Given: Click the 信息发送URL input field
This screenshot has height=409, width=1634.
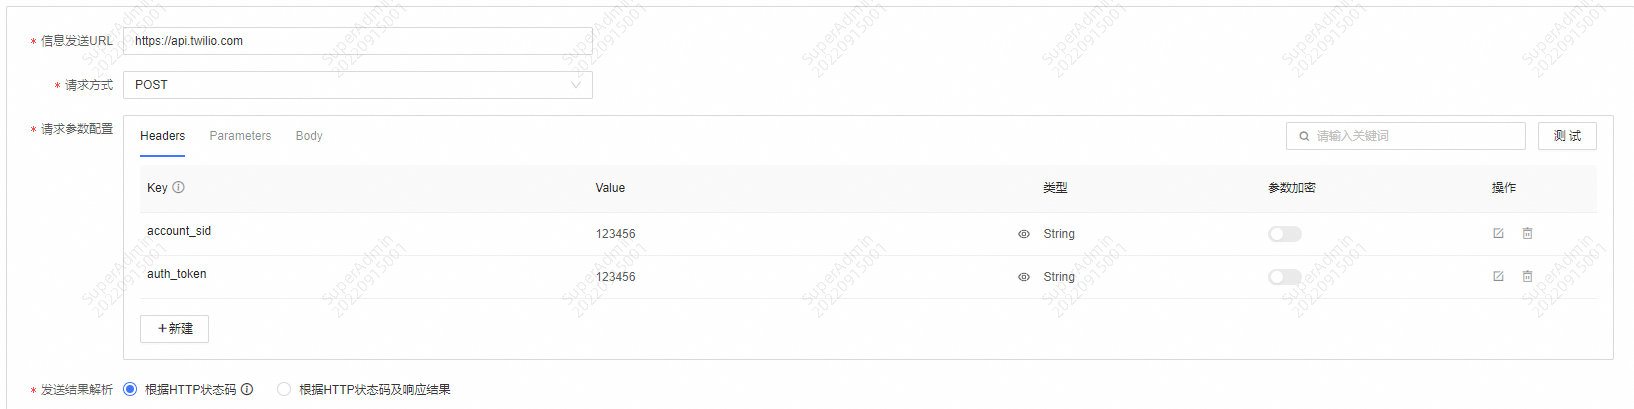Looking at the screenshot, I should pyautogui.click(x=357, y=41).
